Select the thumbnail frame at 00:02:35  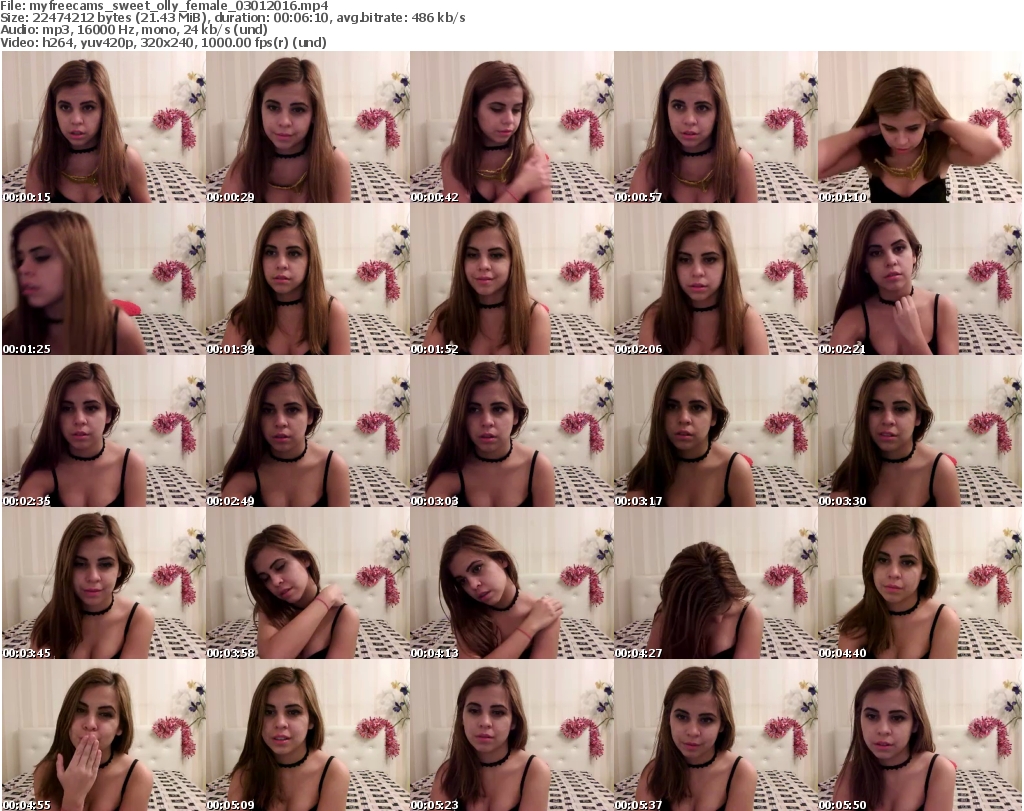coord(104,432)
